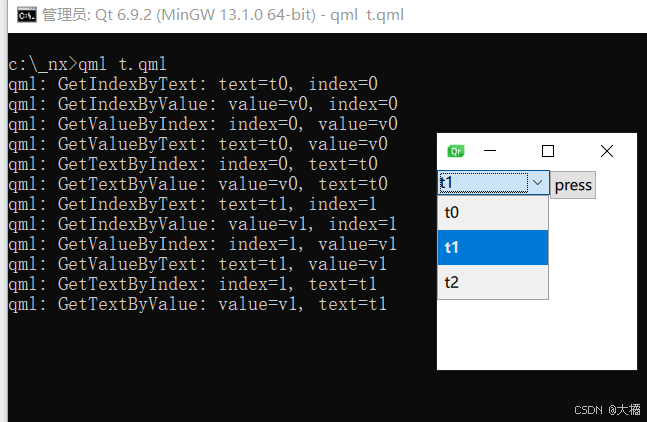The width and height of the screenshot is (647, 422).
Task: Click 'GetValueByIndex: index=1, value=v1' line
Action: click(203, 244)
